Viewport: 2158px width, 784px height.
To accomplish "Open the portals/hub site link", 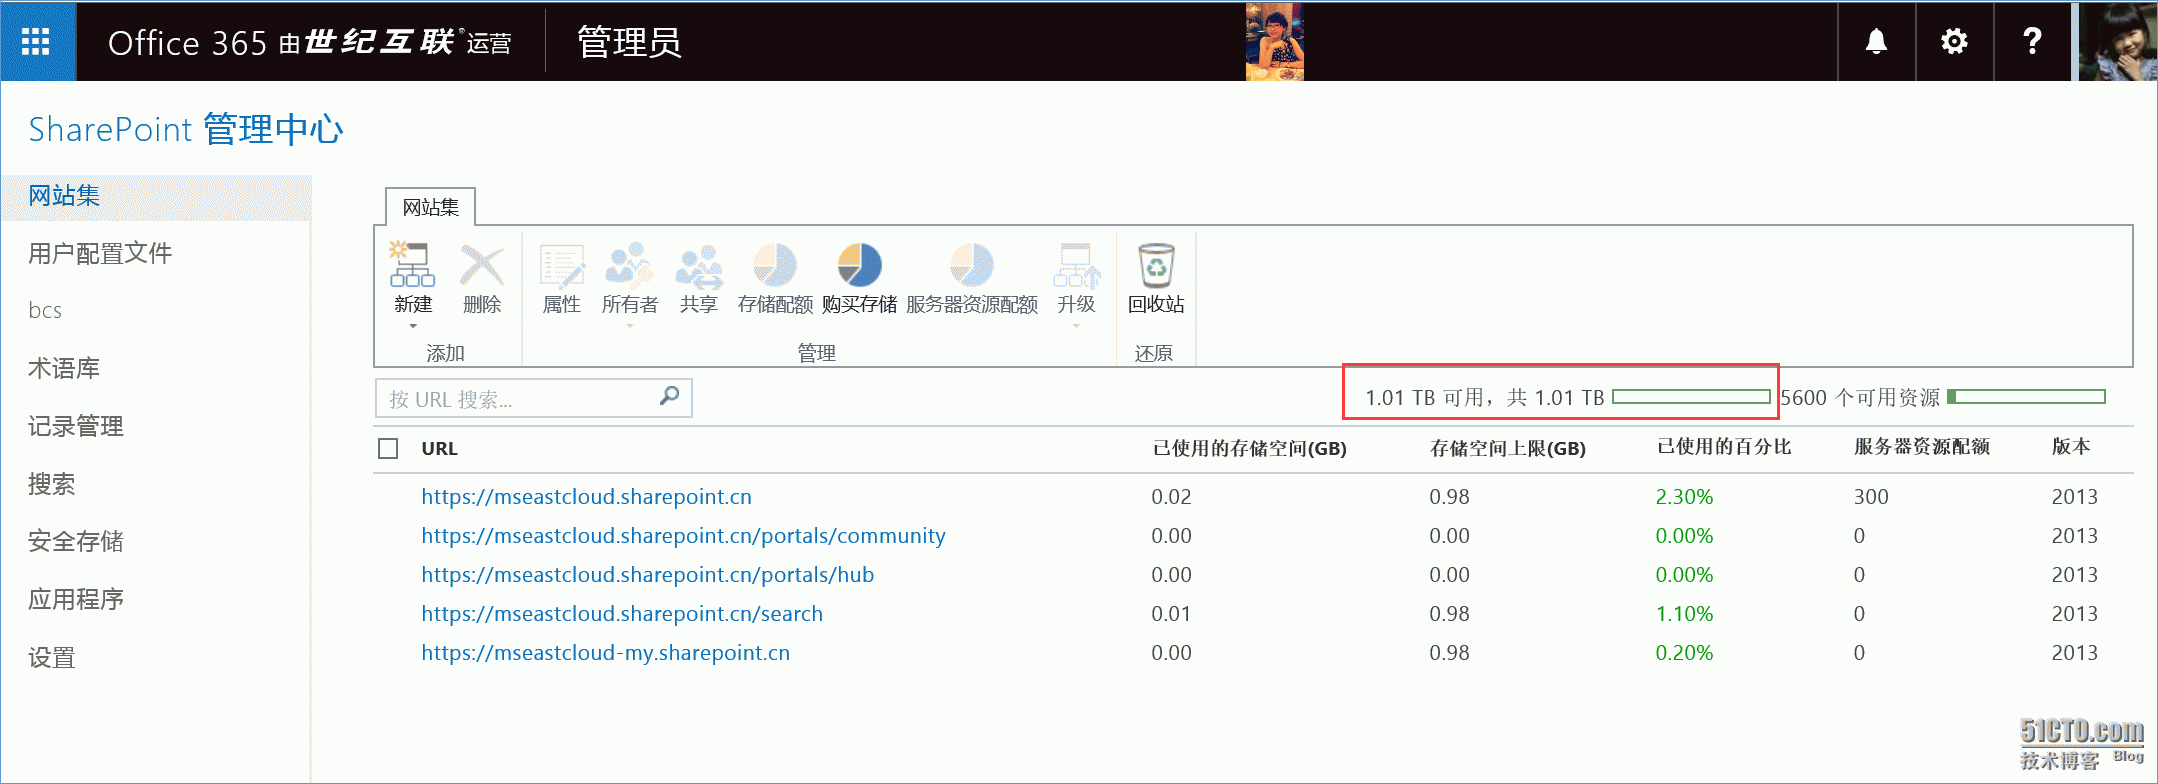I will 647,574.
